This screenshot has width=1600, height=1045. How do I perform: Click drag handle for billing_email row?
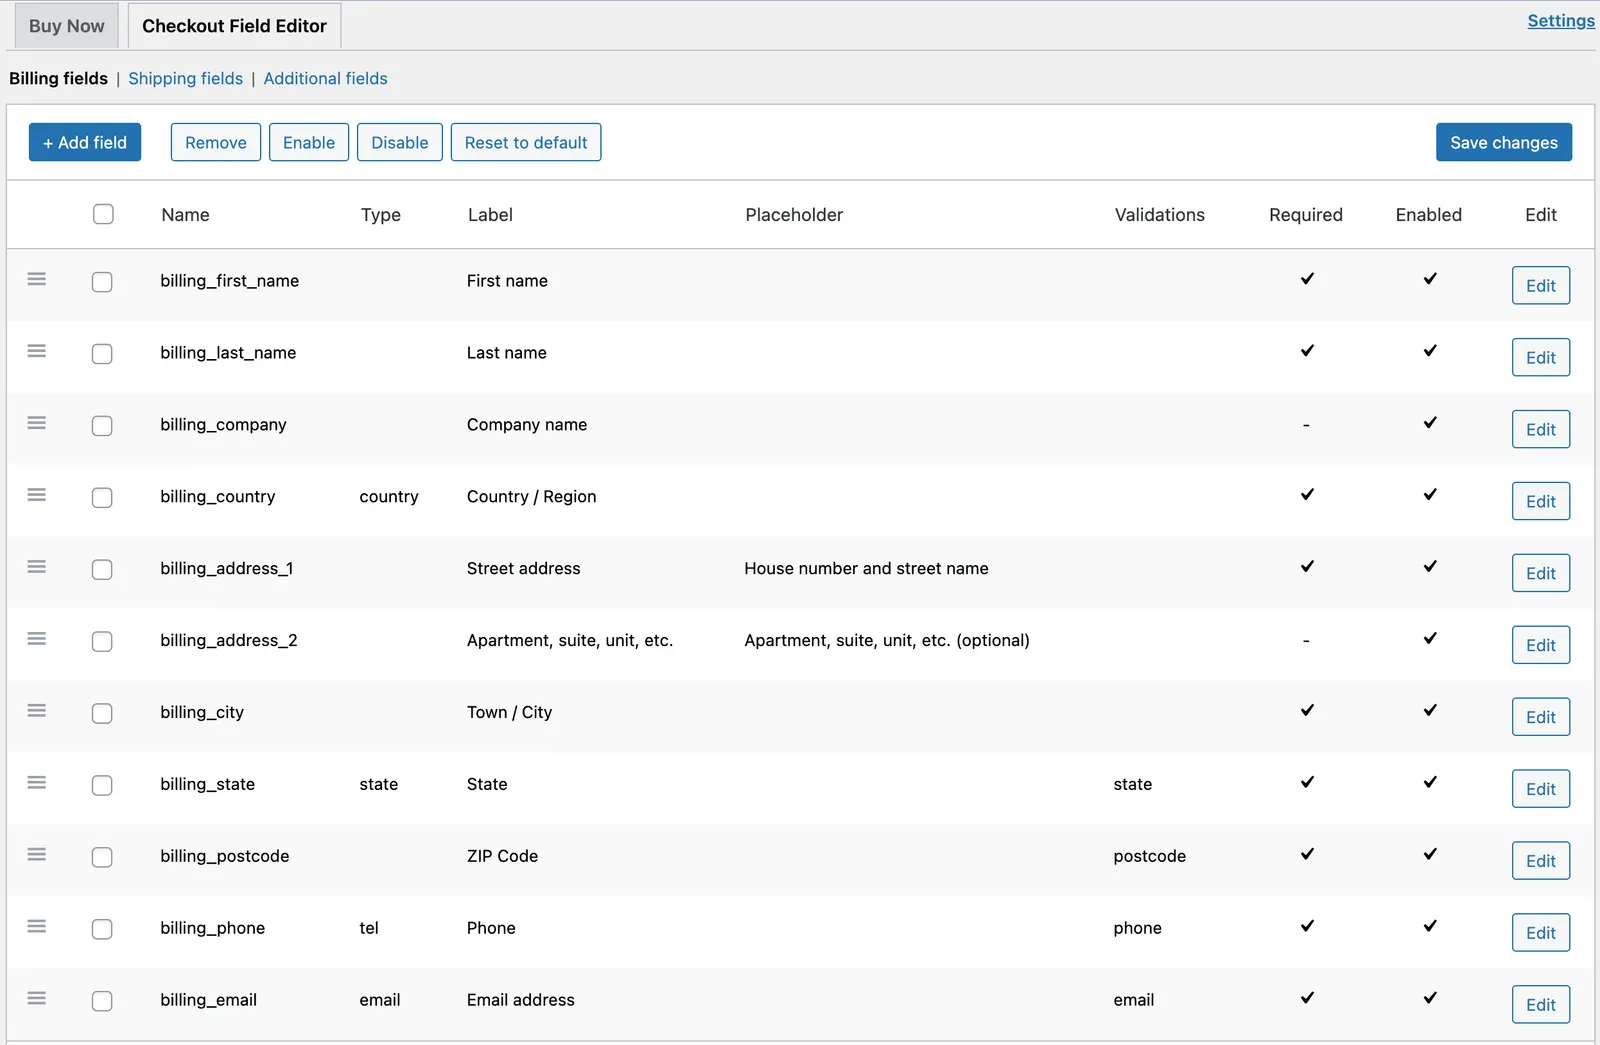(x=37, y=999)
